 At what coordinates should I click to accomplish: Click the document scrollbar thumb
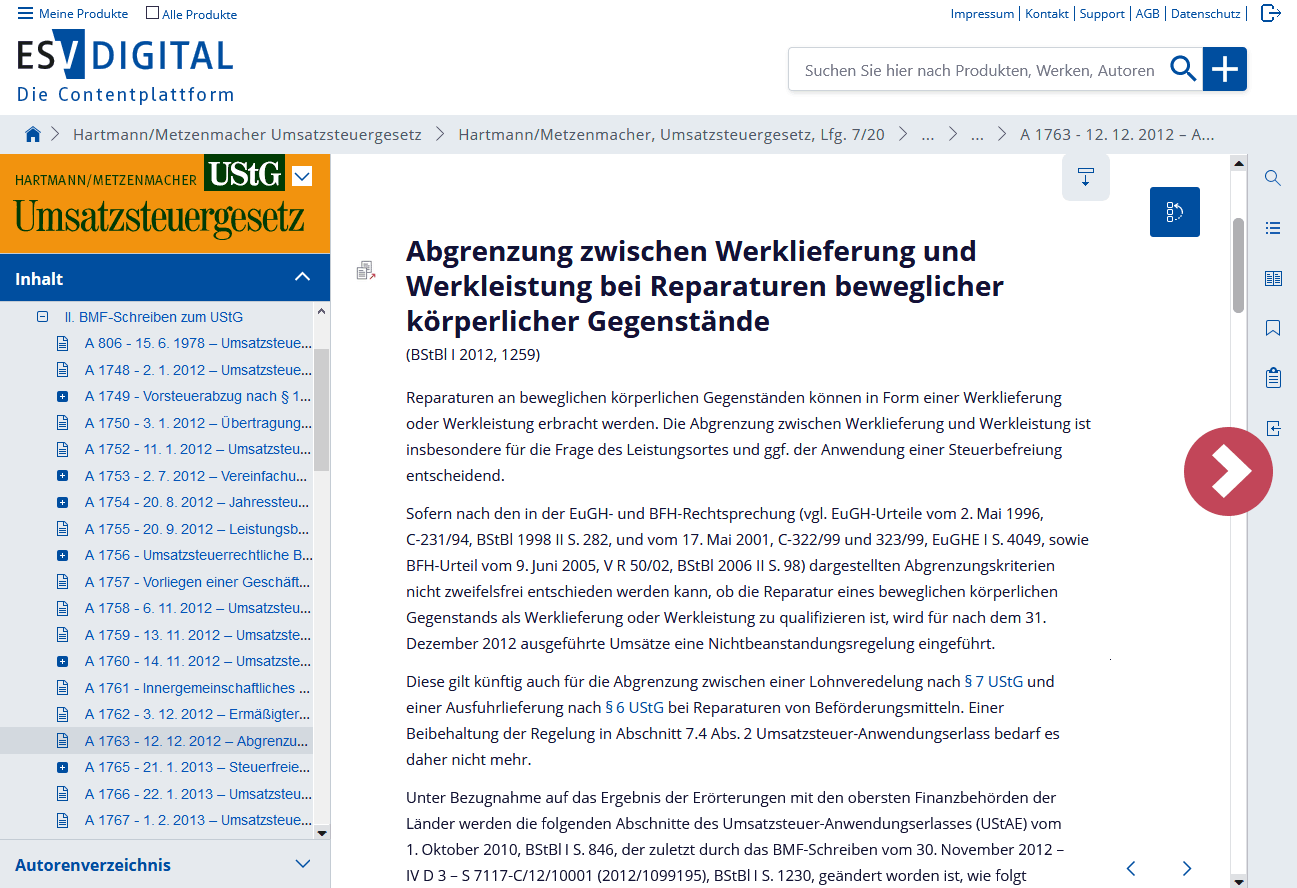(x=1239, y=265)
